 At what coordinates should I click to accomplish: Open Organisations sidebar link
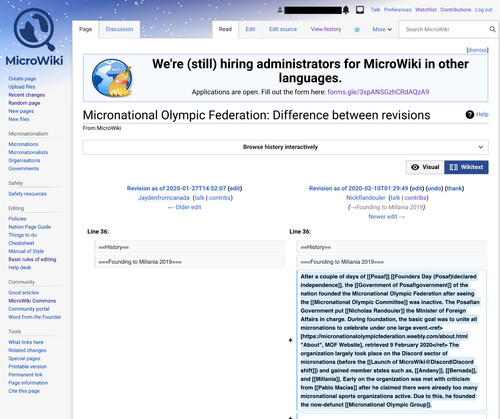pos(24,160)
